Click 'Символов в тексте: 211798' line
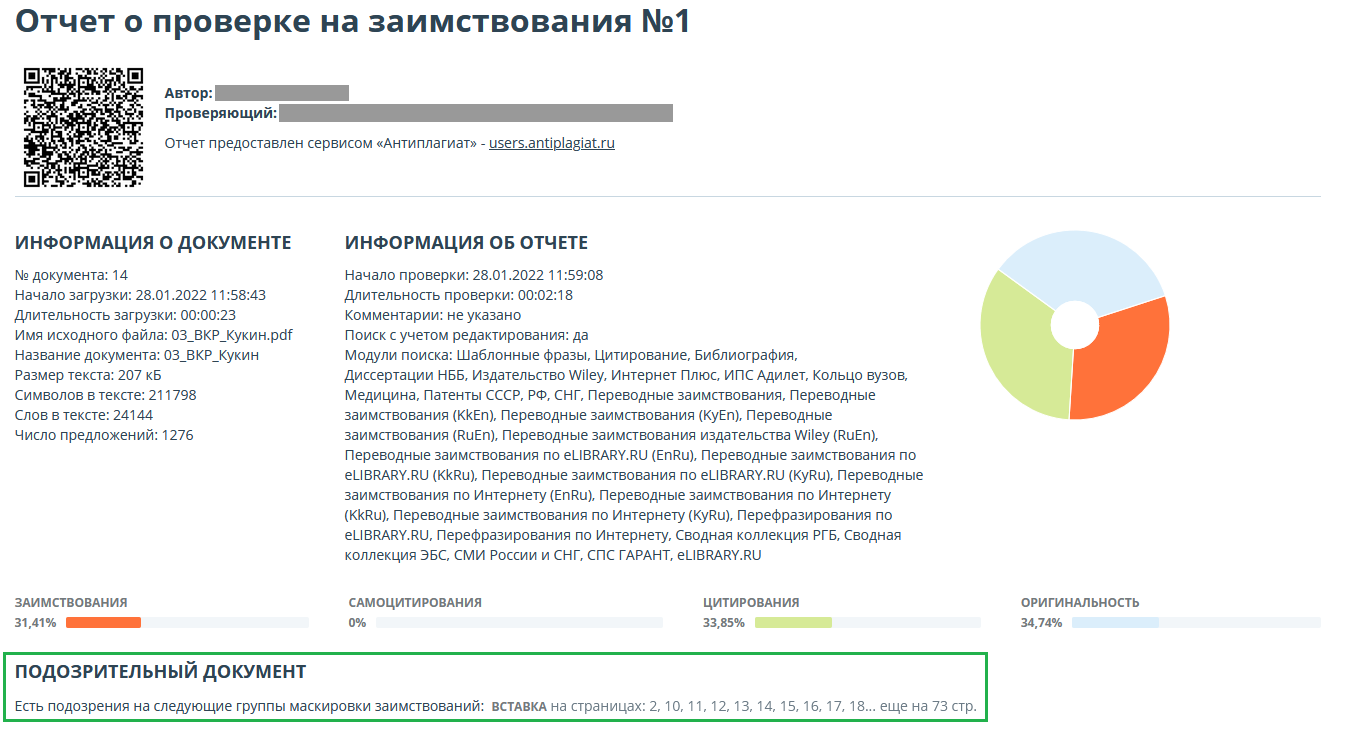The image size is (1368, 731). [x=105, y=395]
